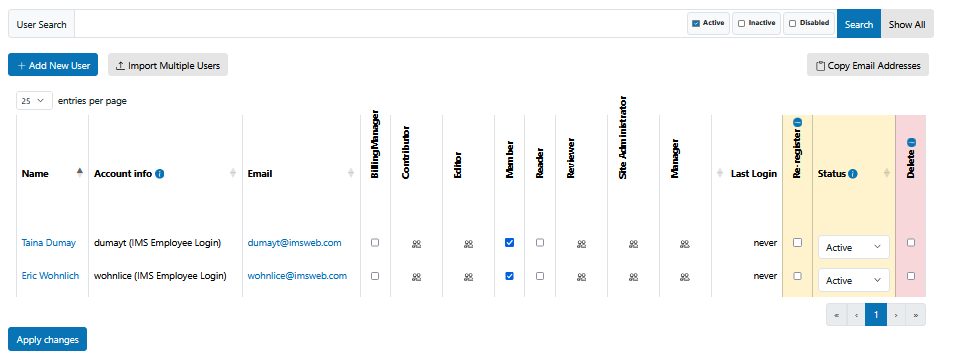Go to previous page of results

(x=856, y=315)
